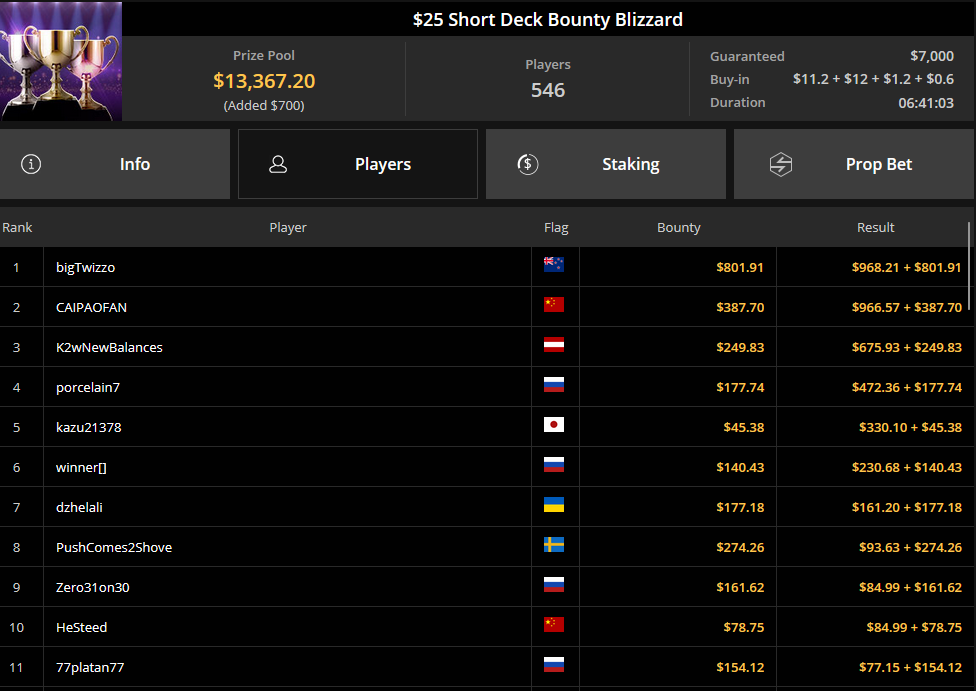Click the $801.91 bounty value
Screen dimensions: 976x691
click(x=739, y=268)
